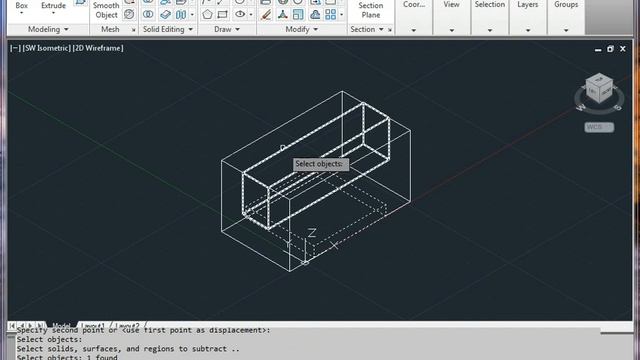Select the double-bar solid editing icon
This screenshot has height=360, width=640.
pos(181,15)
